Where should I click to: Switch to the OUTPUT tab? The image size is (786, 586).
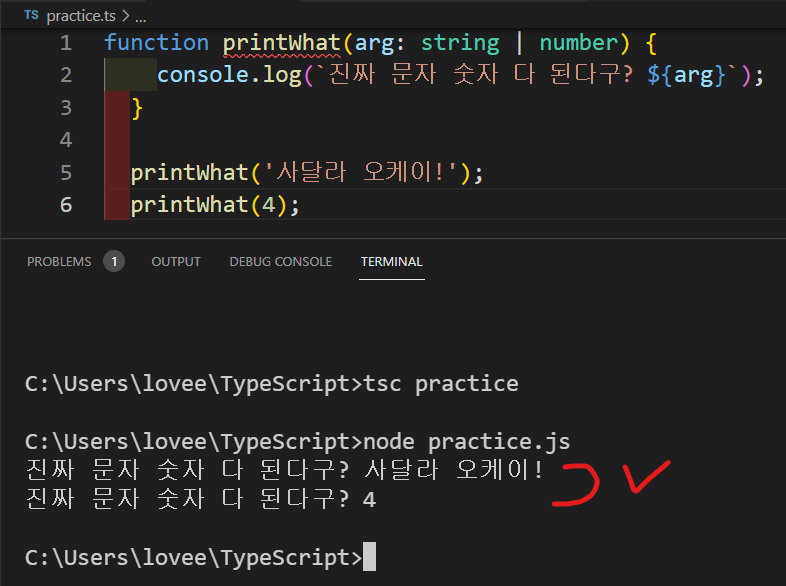point(176,262)
